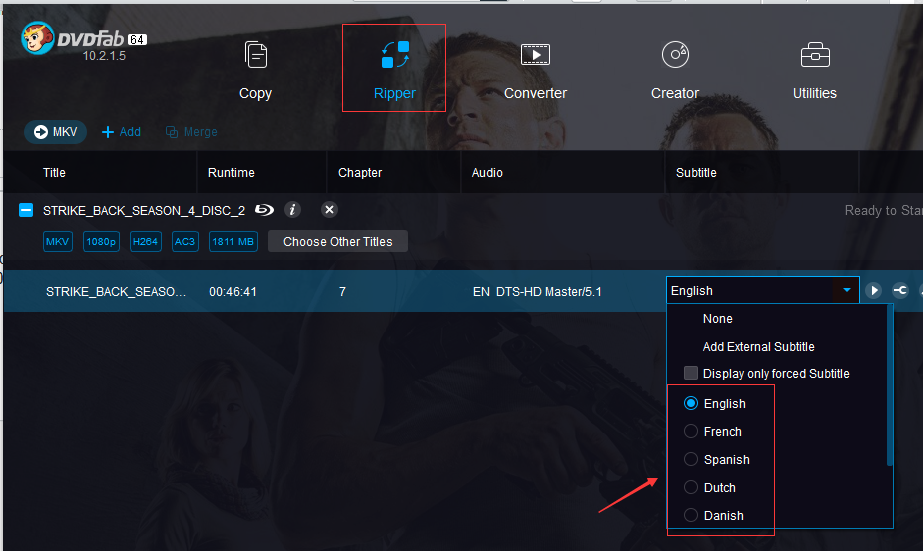Open the Copy module
923x551 pixels.
tap(255, 71)
